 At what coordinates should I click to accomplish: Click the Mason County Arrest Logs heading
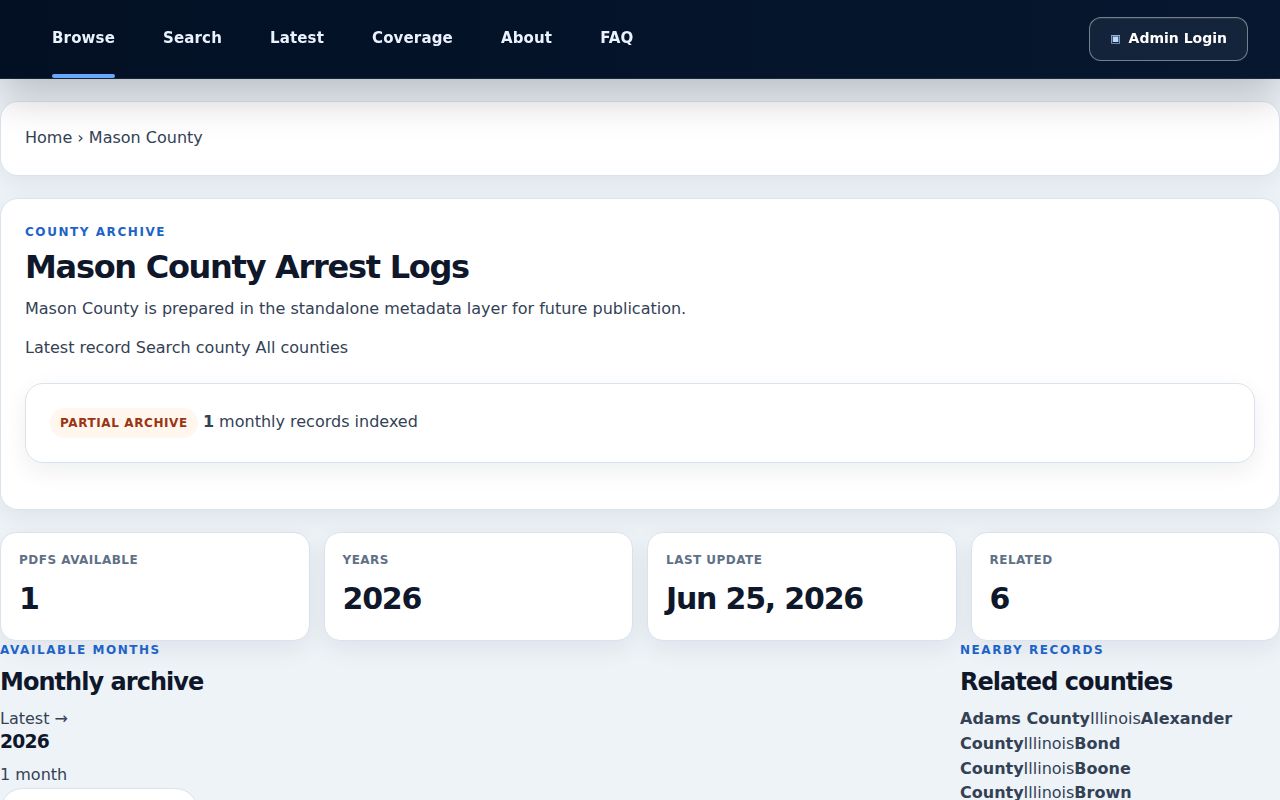click(247, 267)
